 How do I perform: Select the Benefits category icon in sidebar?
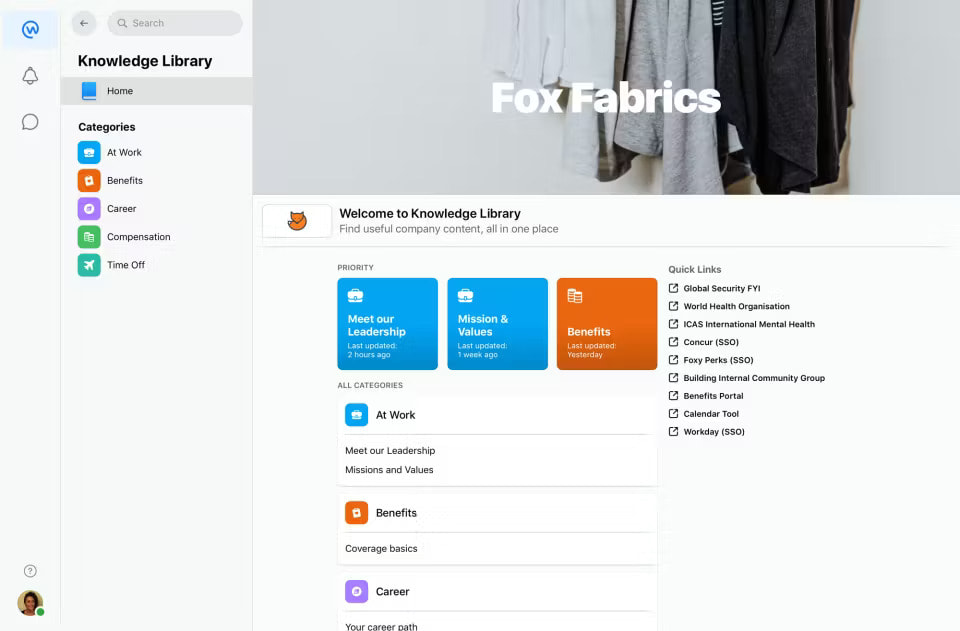coord(88,180)
